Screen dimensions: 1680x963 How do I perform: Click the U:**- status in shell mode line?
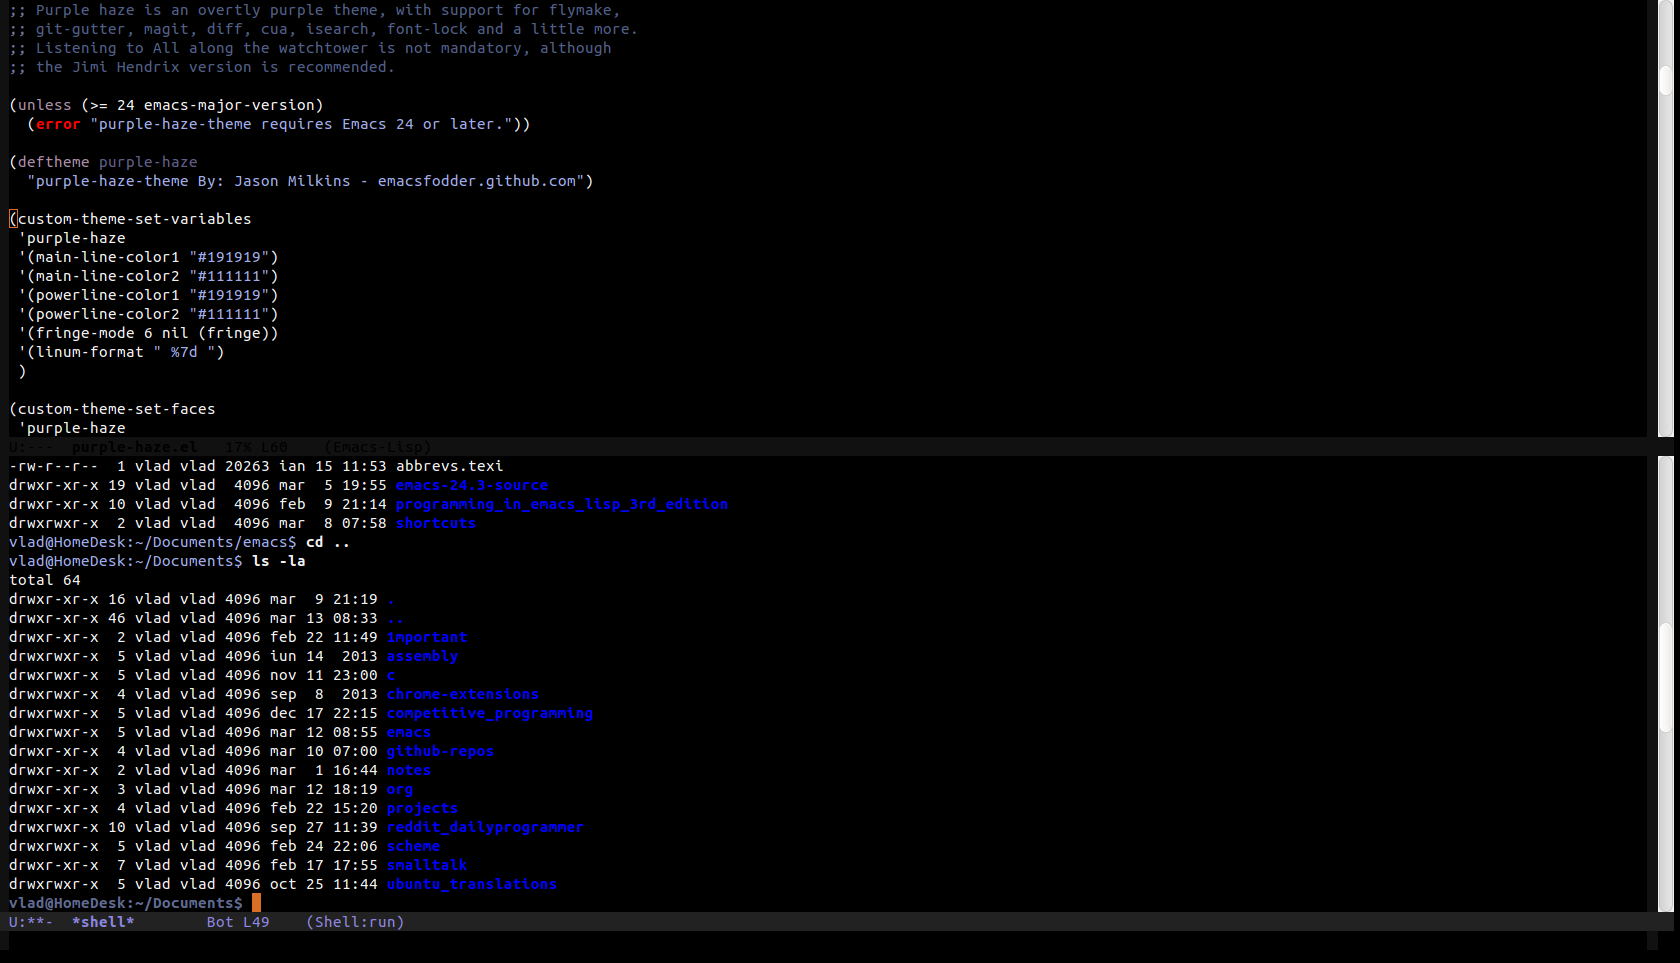tap(30, 922)
